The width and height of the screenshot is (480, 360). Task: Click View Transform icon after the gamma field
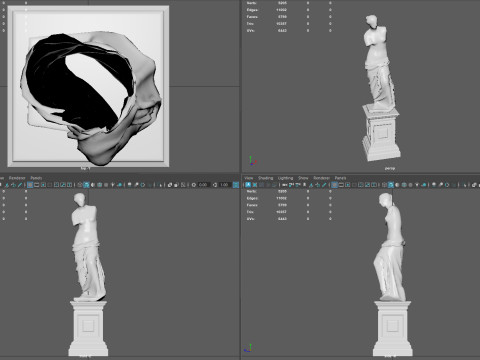pyautogui.click(x=236, y=185)
